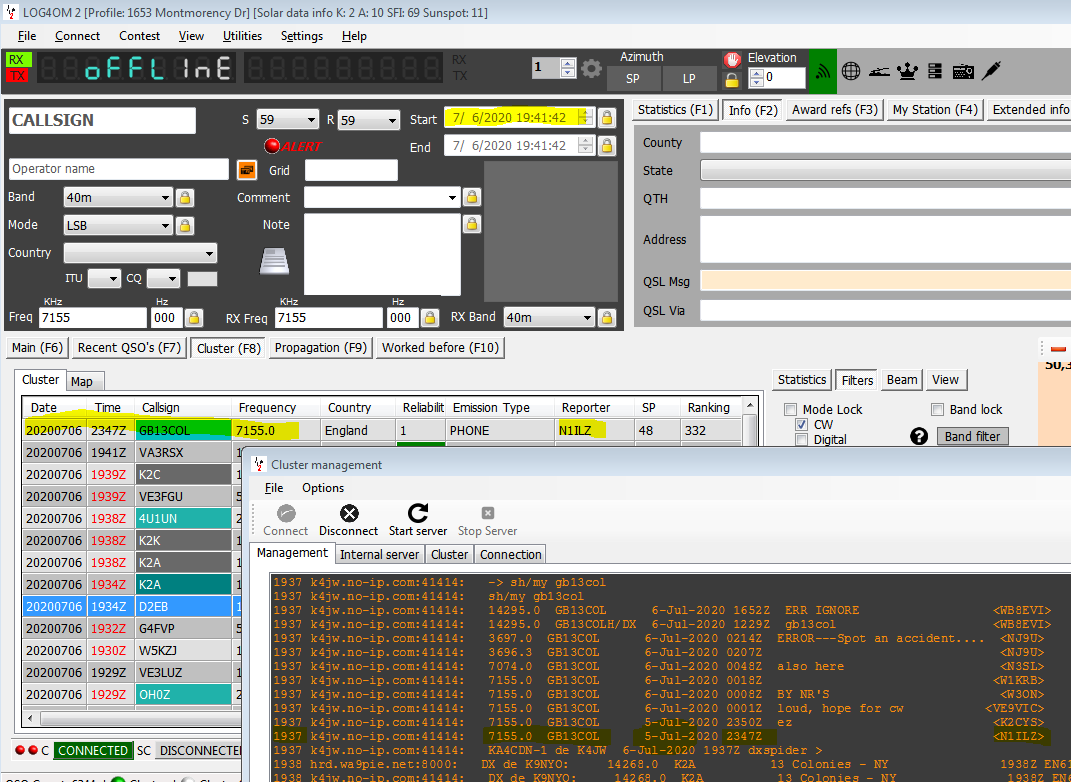The image size is (1071, 782).
Task: Open the Comment dropdown
Action: pos(452,198)
